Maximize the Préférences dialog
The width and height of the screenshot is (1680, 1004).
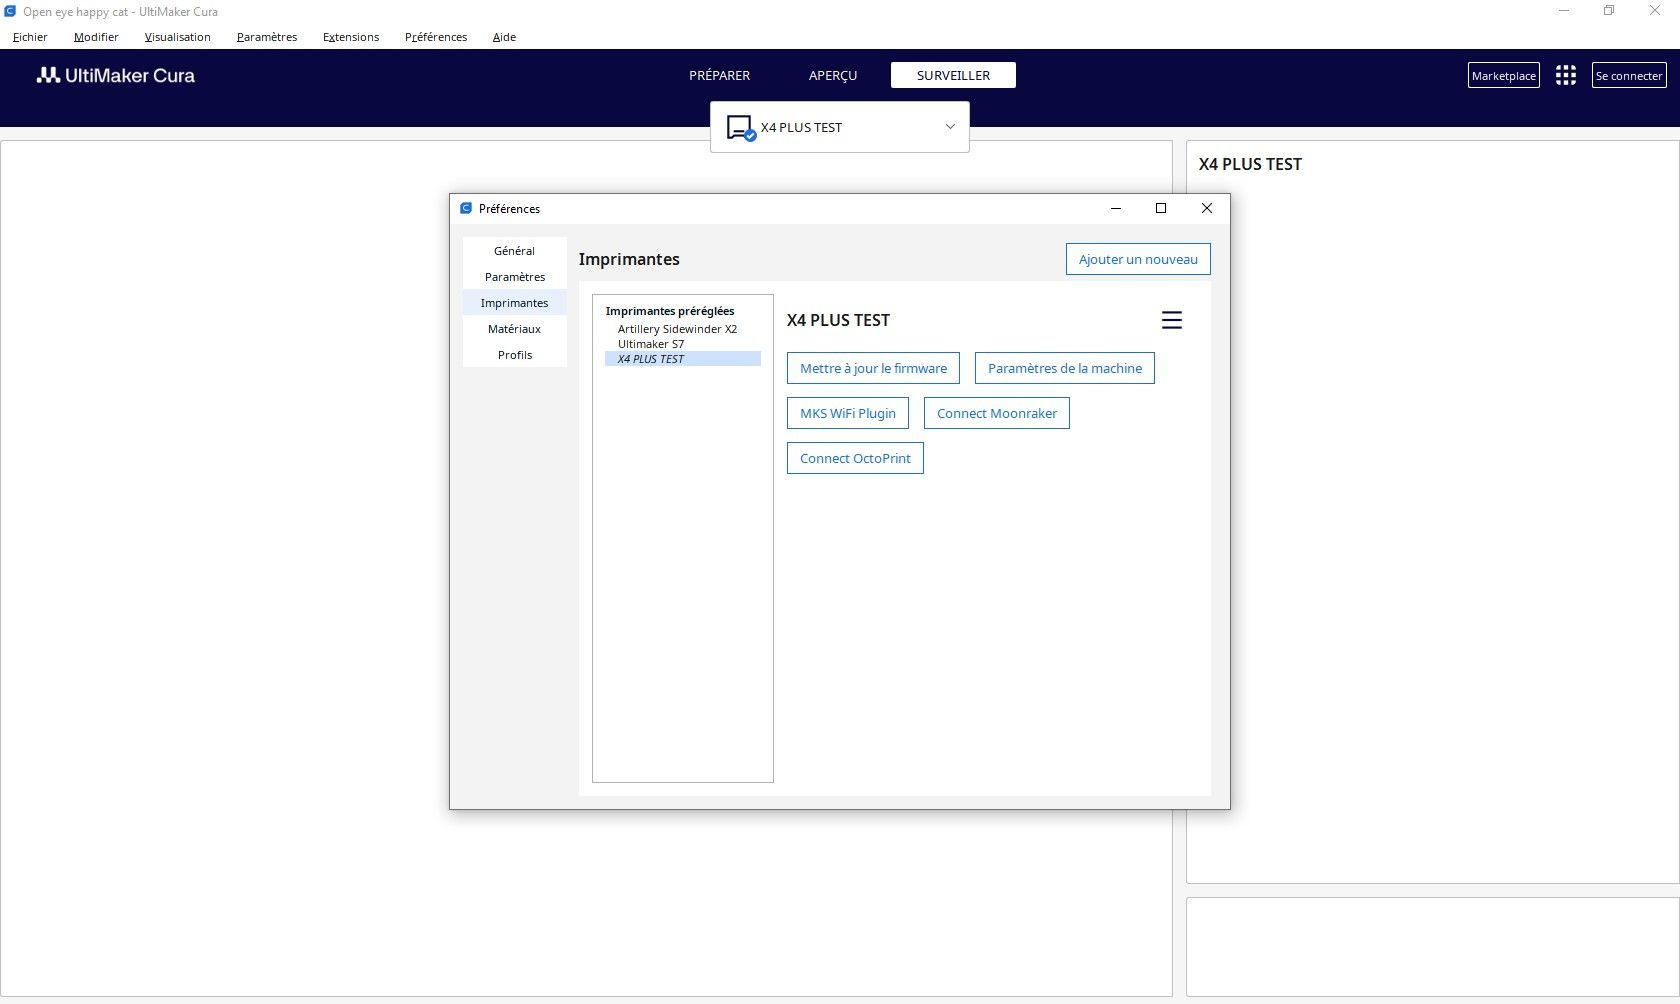click(x=1161, y=208)
